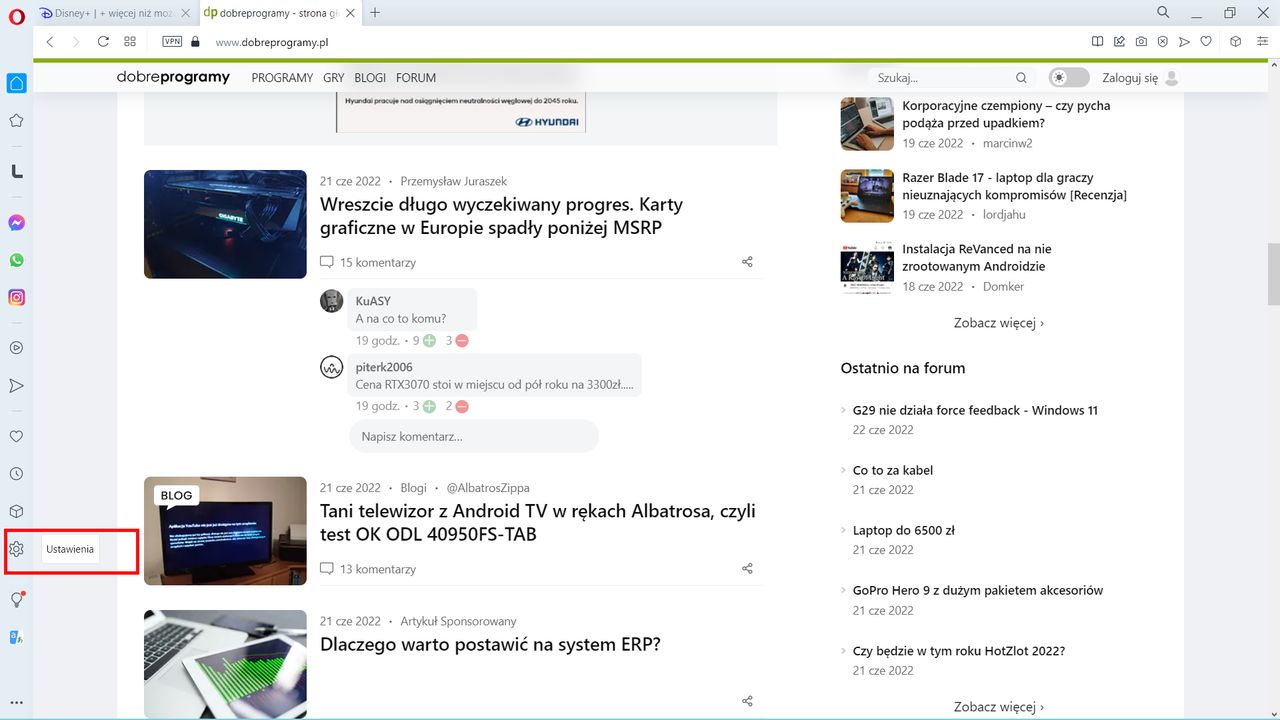Screen dimensions: 1280x720
Task: Open Instagram panel from the sidebar
Action: click(16, 297)
